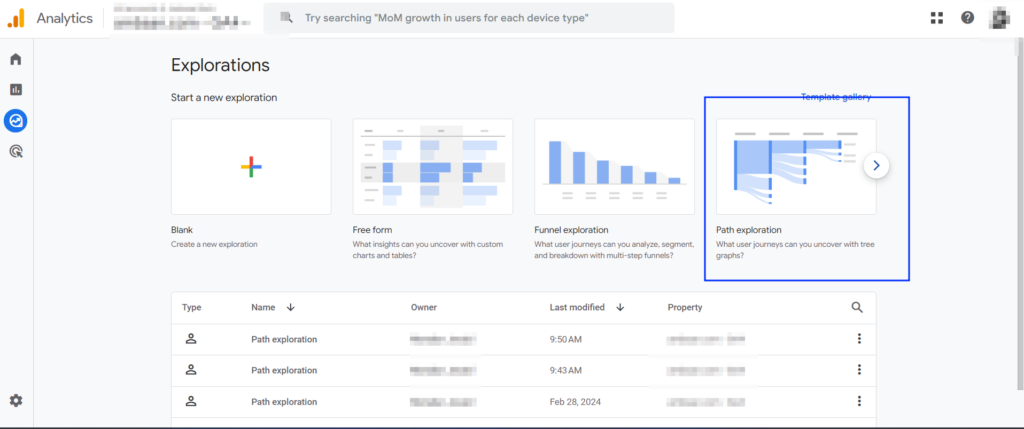
Task: Open more options for the Feb 28, 2024 exploration
Action: point(859,401)
